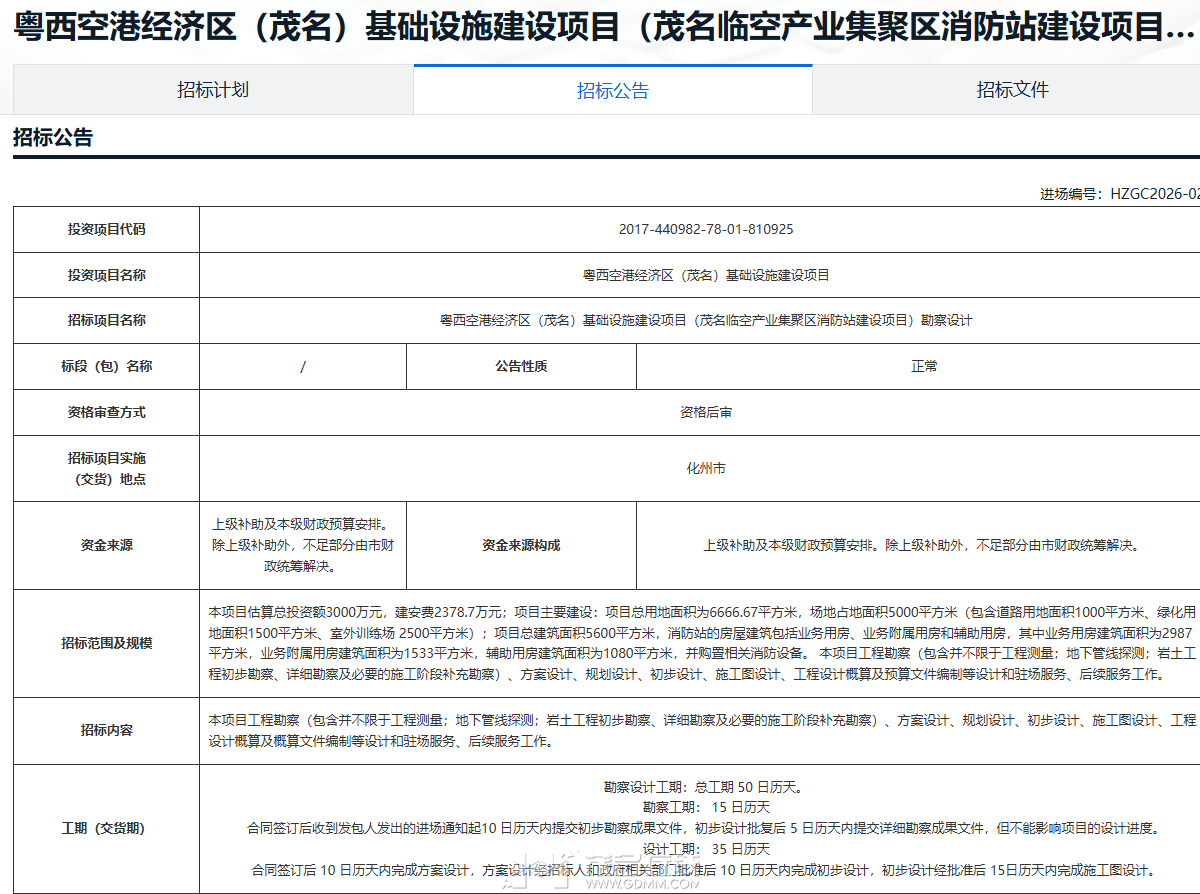Image resolution: width=1200 pixels, height=894 pixels.
Task: Click the value 粤西空港经济区（茂名）基础设施建设项目 in the table
Action: [x=706, y=275]
